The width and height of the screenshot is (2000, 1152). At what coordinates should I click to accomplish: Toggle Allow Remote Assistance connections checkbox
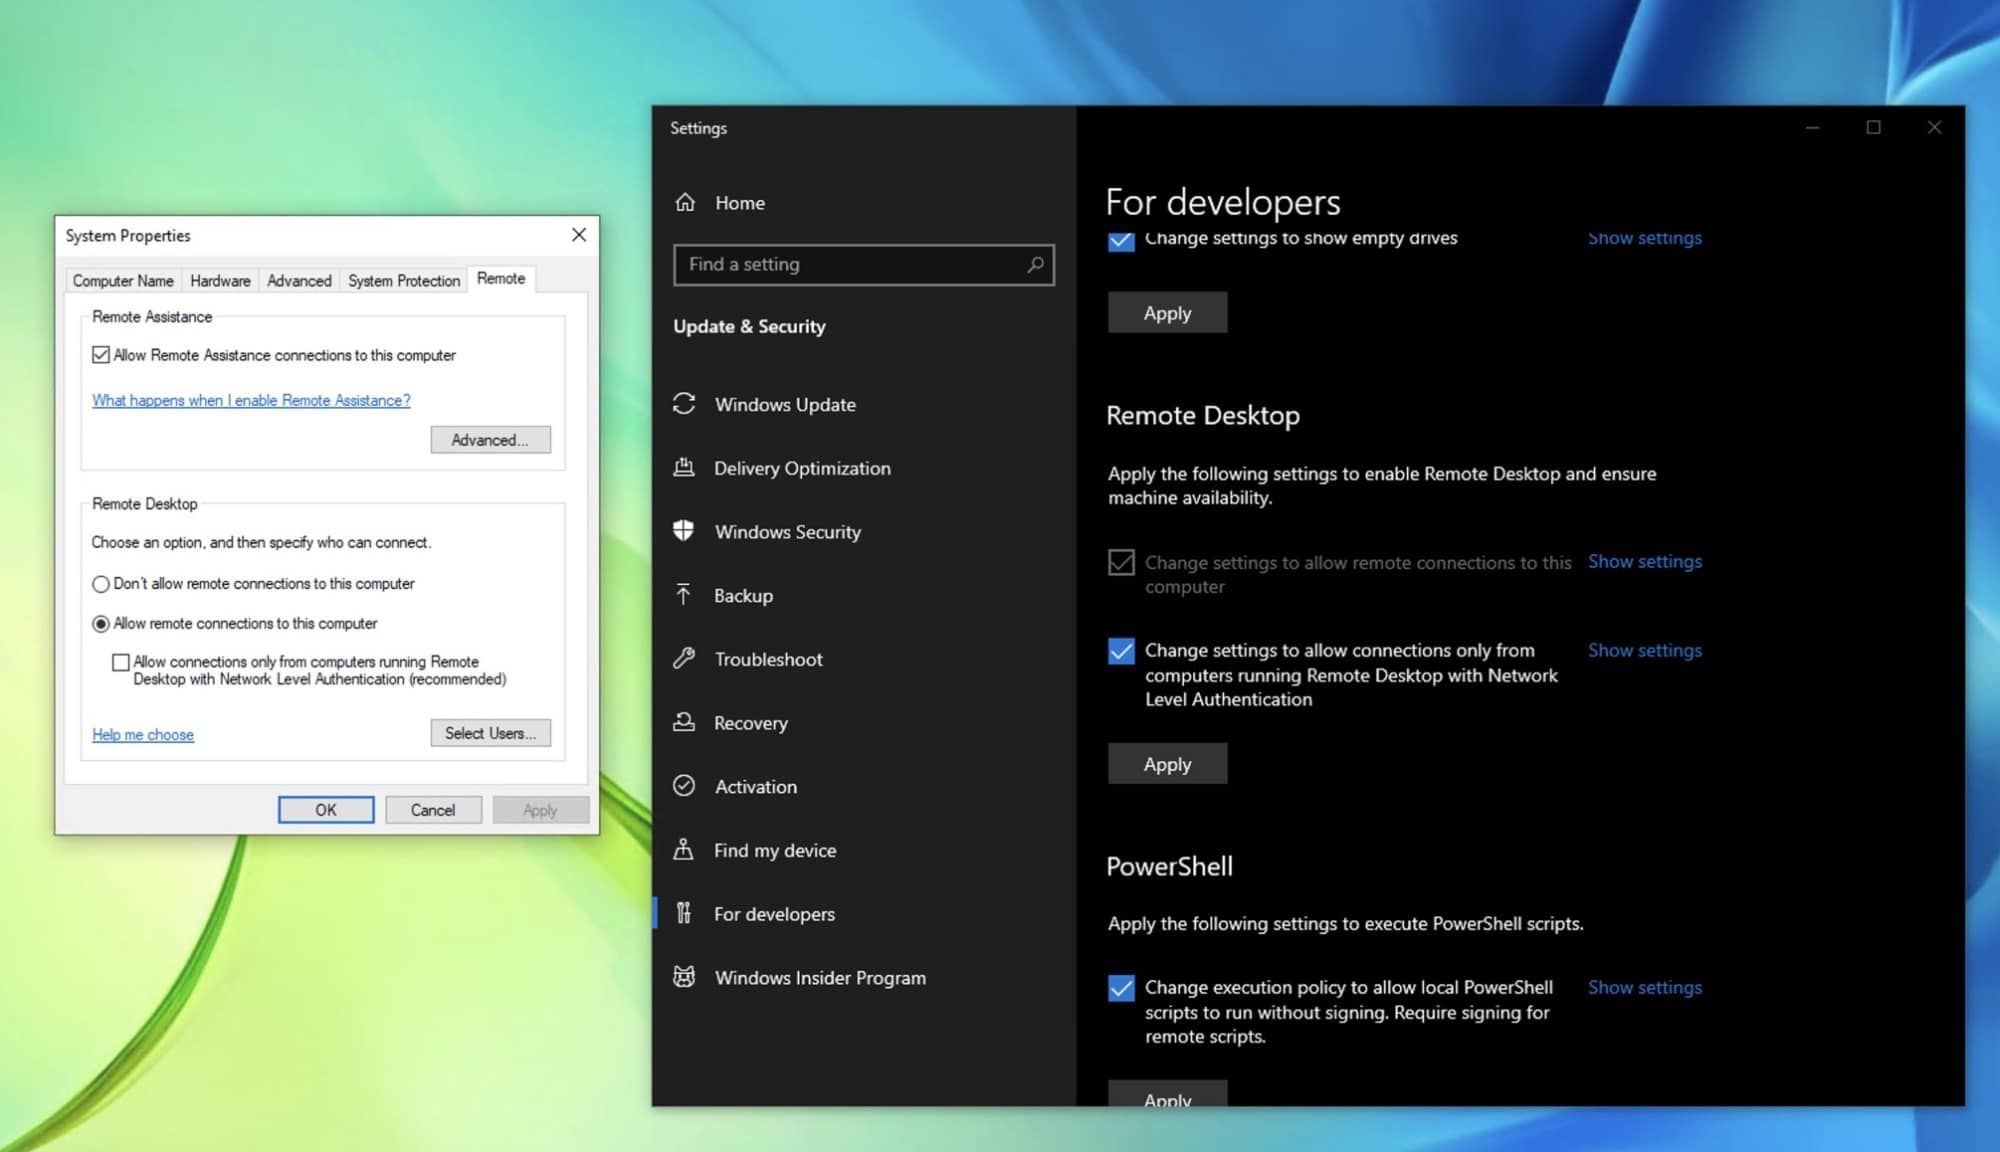(x=100, y=355)
